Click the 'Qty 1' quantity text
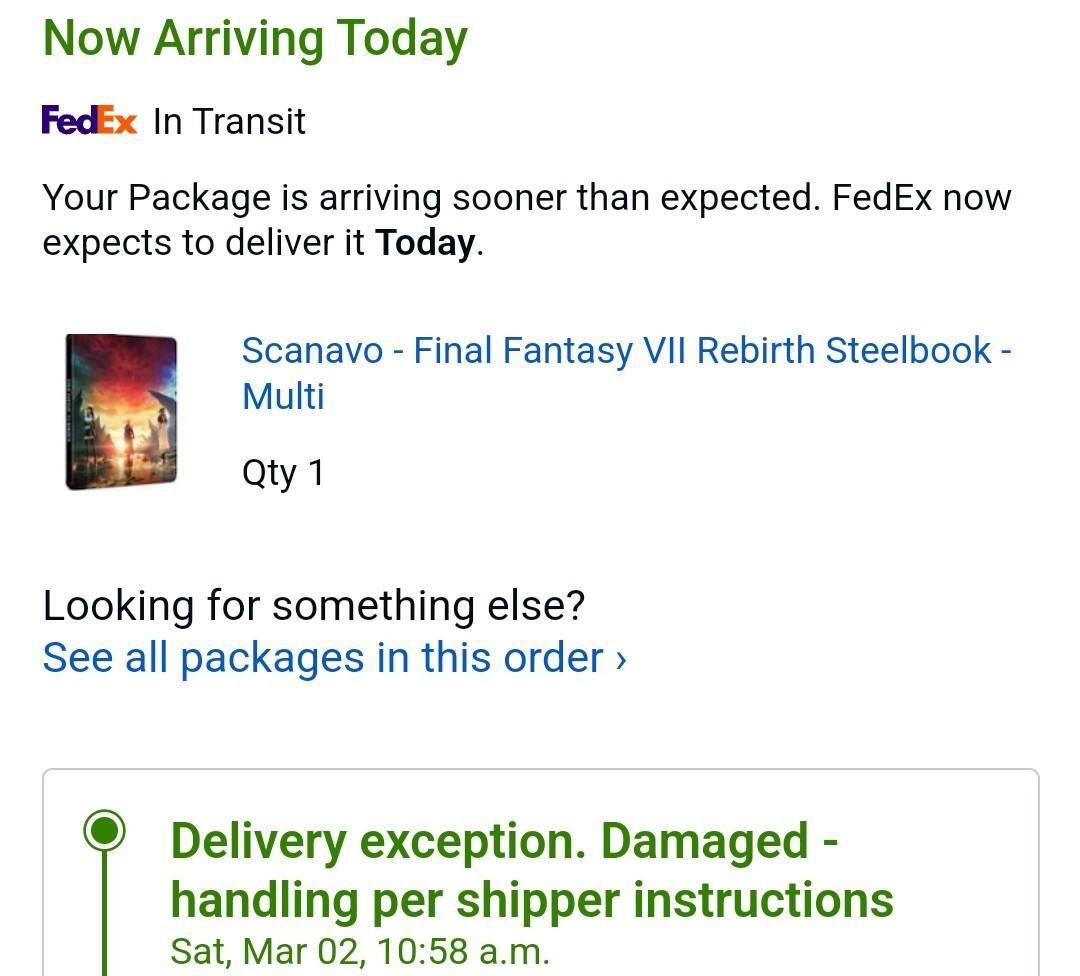Screen dimensions: 1080x976 point(283,472)
